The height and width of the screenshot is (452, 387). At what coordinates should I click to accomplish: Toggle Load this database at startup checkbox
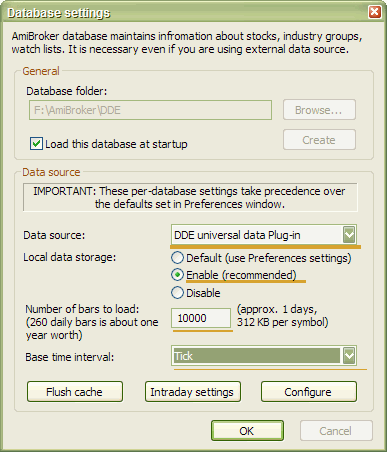pos(36,144)
